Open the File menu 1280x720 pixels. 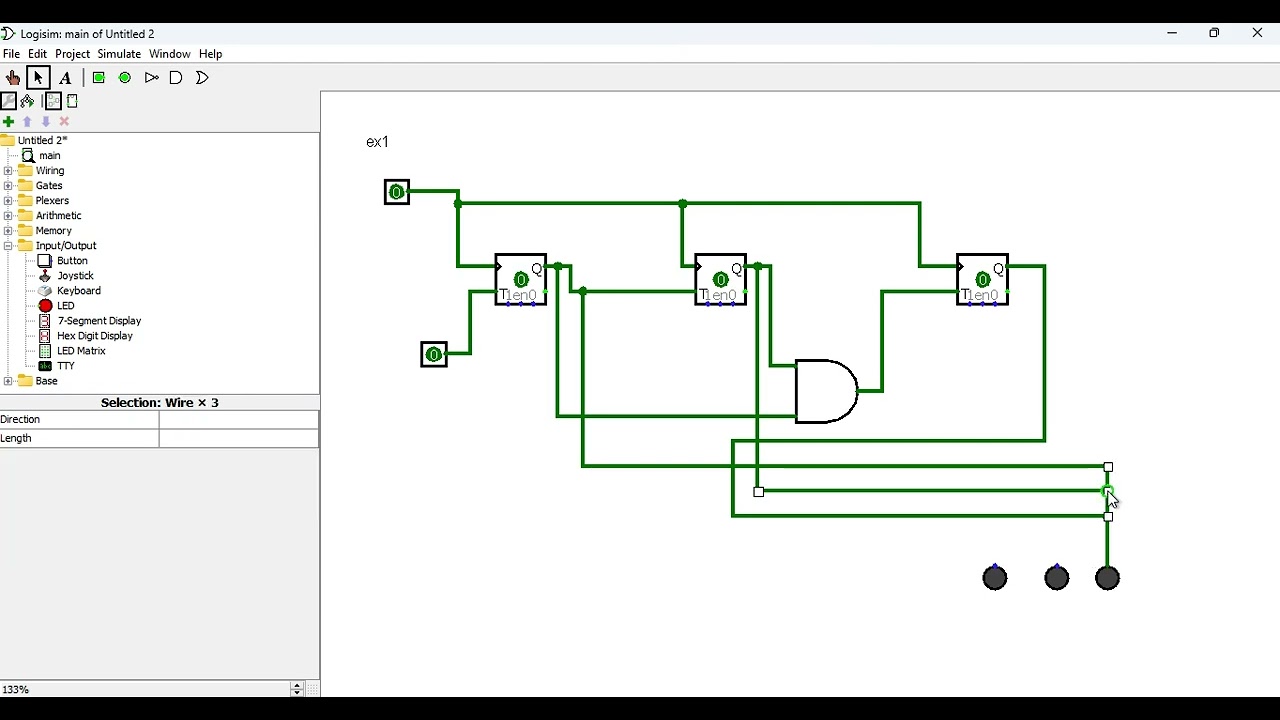(11, 54)
